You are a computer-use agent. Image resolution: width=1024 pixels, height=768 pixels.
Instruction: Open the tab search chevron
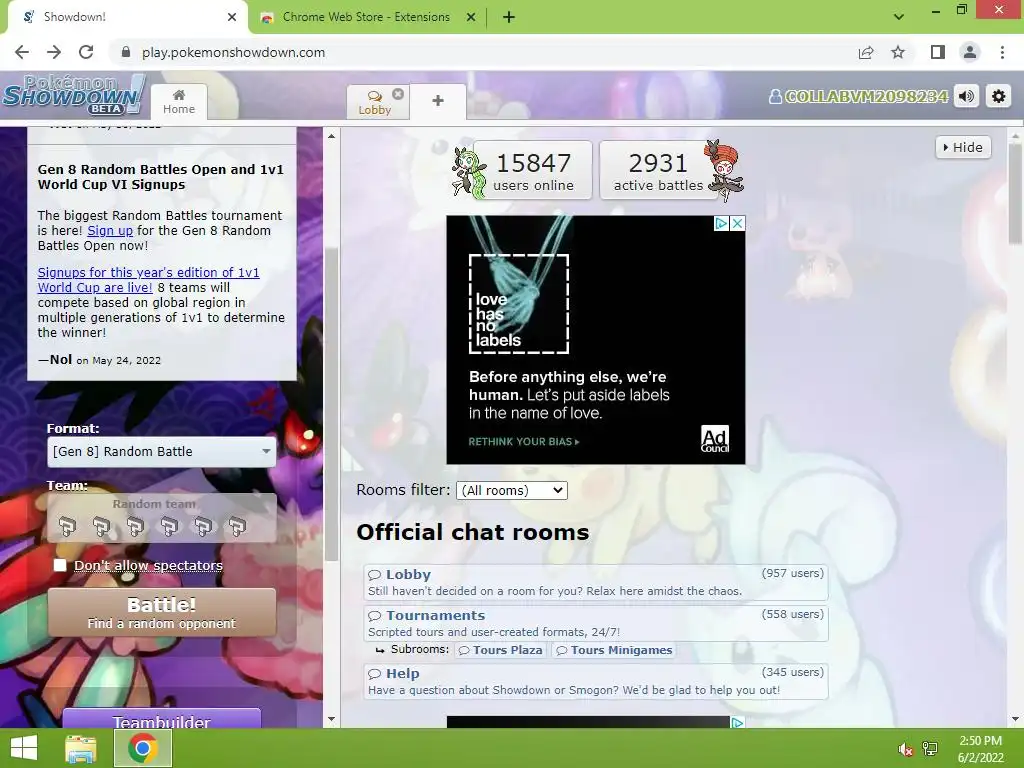tap(899, 17)
